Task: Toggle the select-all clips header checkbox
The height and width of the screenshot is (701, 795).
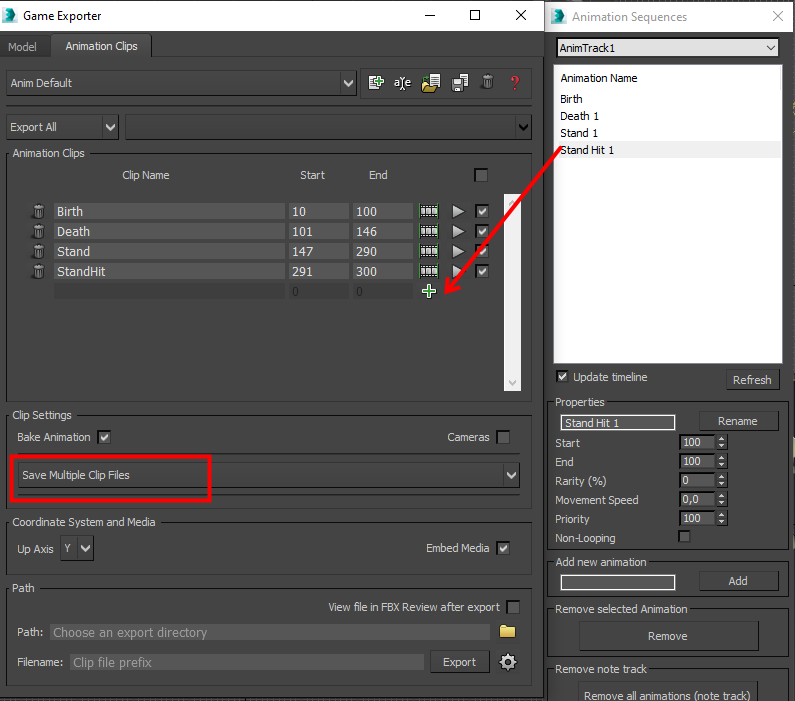Action: (x=481, y=175)
